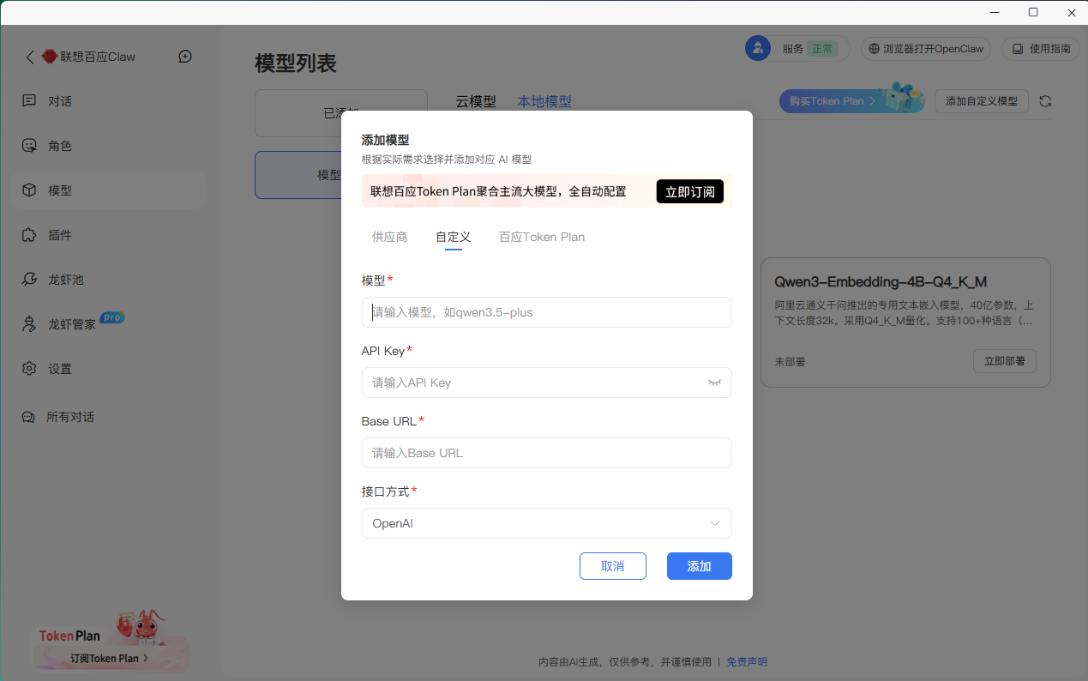1088x681 pixels.
Task: Open the 角色 sidebar section
Action: point(110,146)
